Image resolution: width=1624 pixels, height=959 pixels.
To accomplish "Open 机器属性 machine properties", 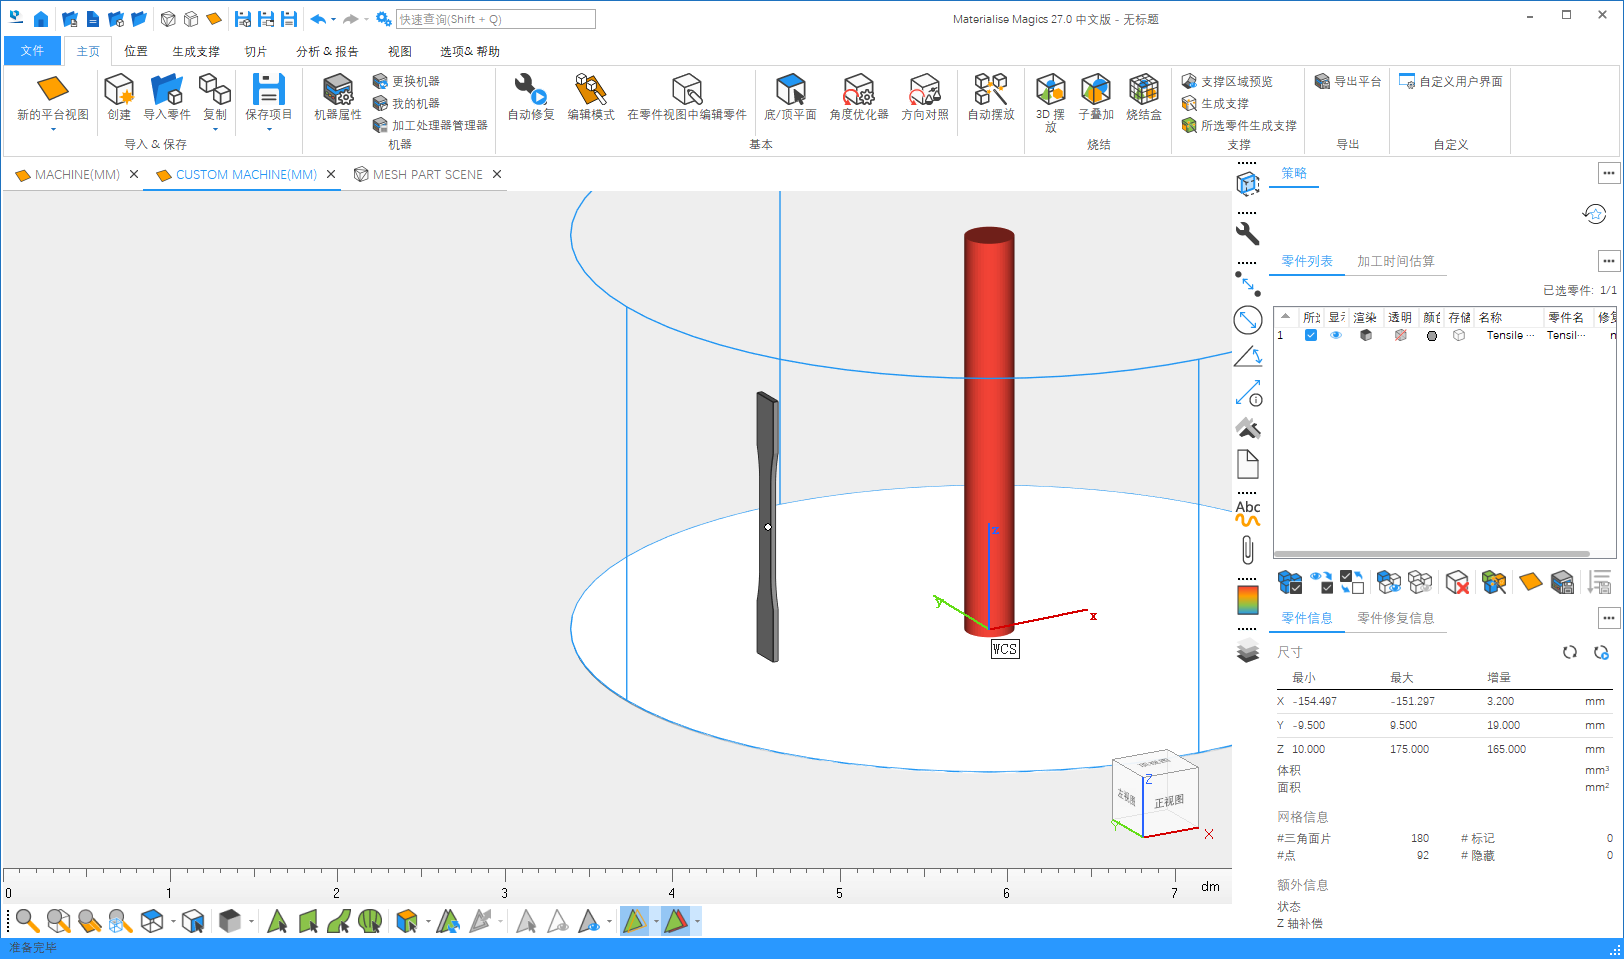I will pos(337,90).
